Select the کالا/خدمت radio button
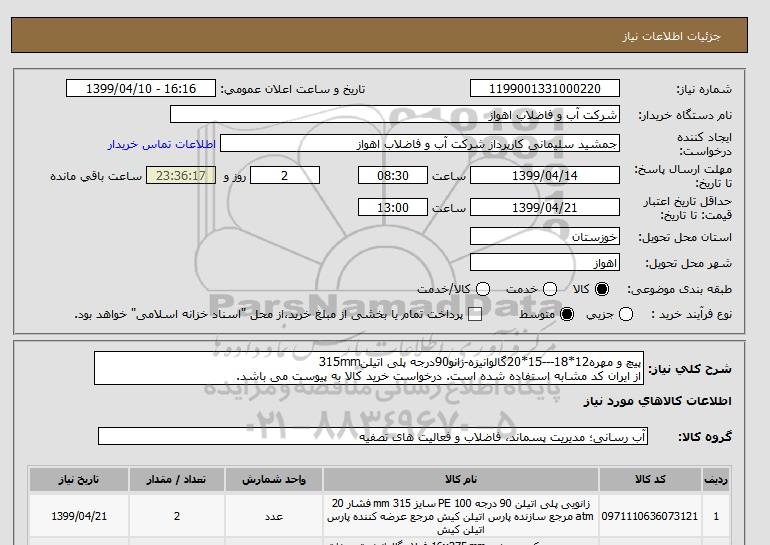 point(483,289)
